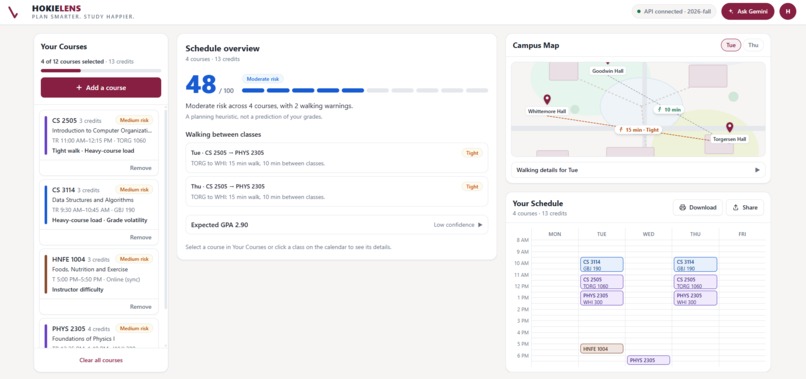Select the CS 2505 course card title
The height and width of the screenshot is (379, 806).
tap(64, 120)
